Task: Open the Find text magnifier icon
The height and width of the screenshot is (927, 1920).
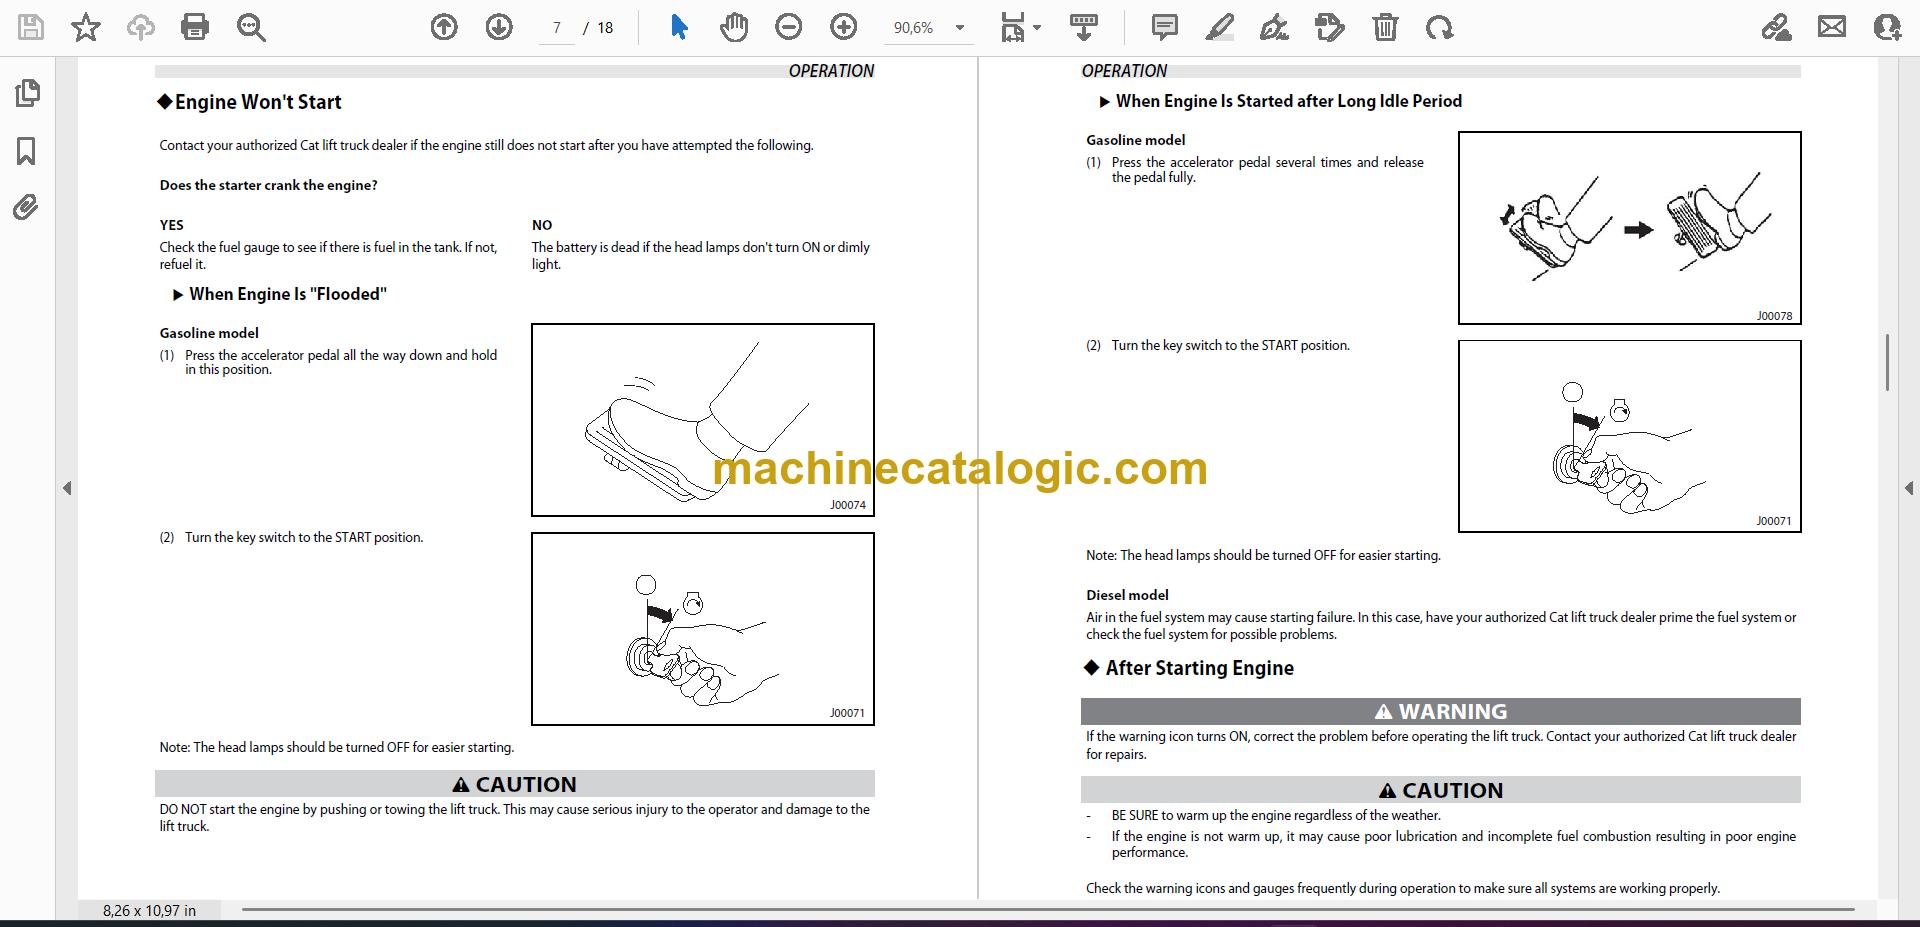Action: coord(251,27)
